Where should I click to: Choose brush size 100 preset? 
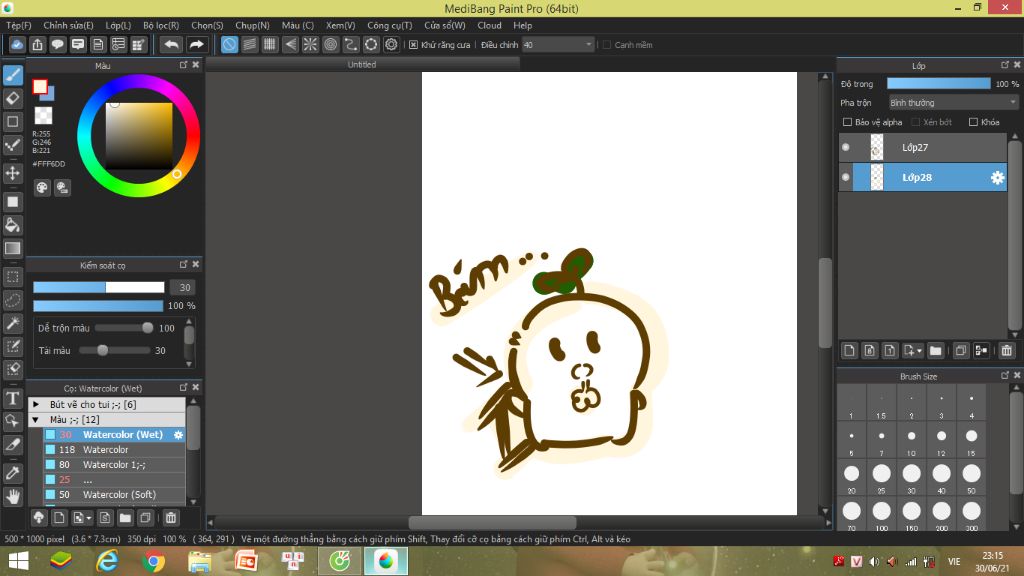(882, 515)
